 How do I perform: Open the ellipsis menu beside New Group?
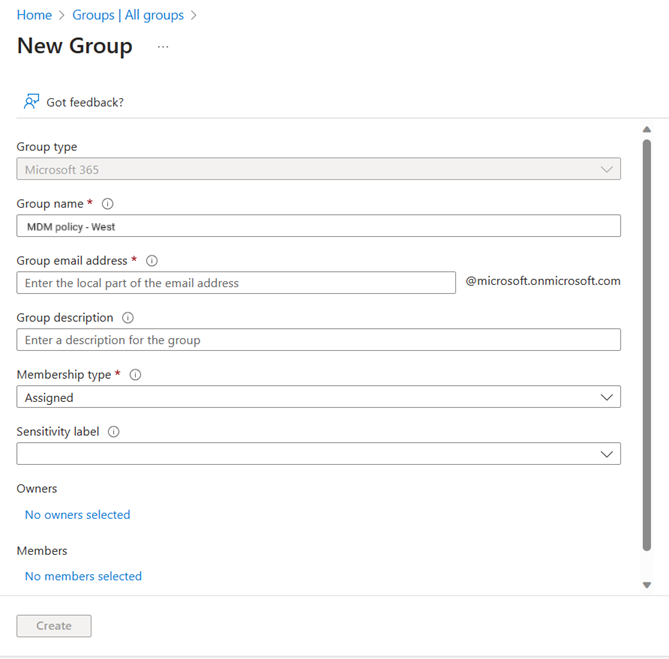tap(163, 47)
